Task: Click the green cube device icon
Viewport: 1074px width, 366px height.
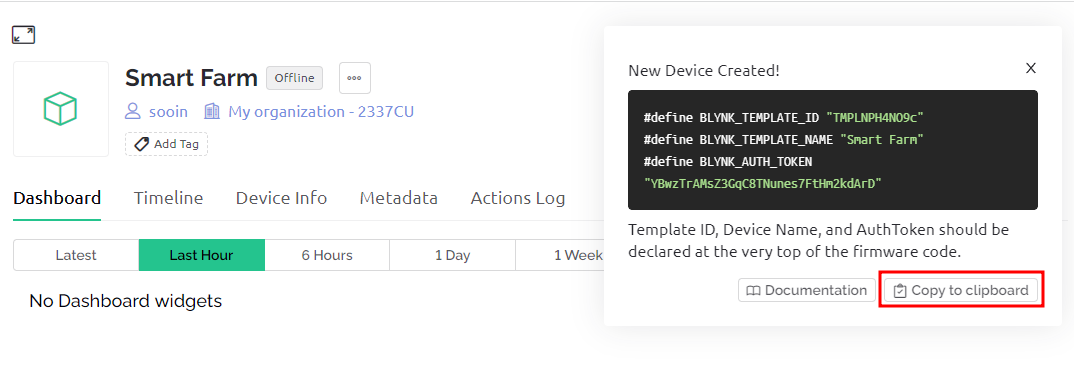Action: pyautogui.click(x=60, y=108)
